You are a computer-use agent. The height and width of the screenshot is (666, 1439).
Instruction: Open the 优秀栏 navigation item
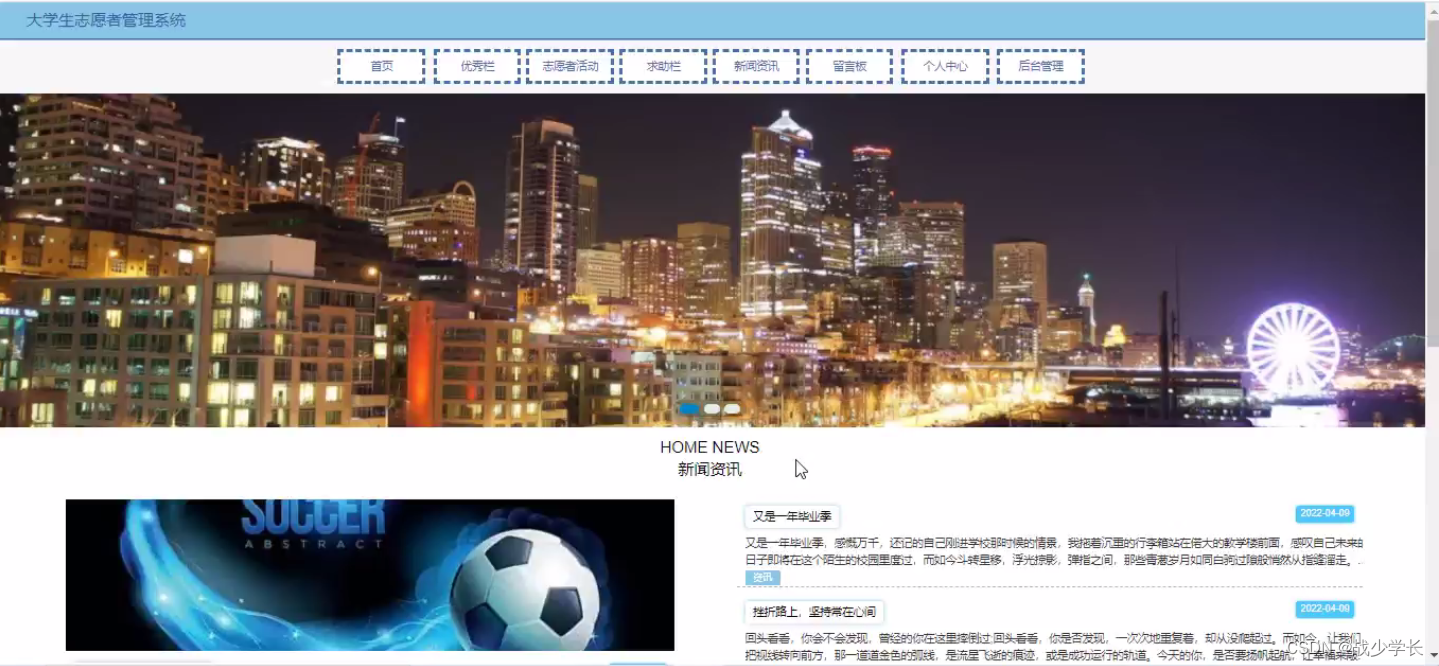(477, 65)
